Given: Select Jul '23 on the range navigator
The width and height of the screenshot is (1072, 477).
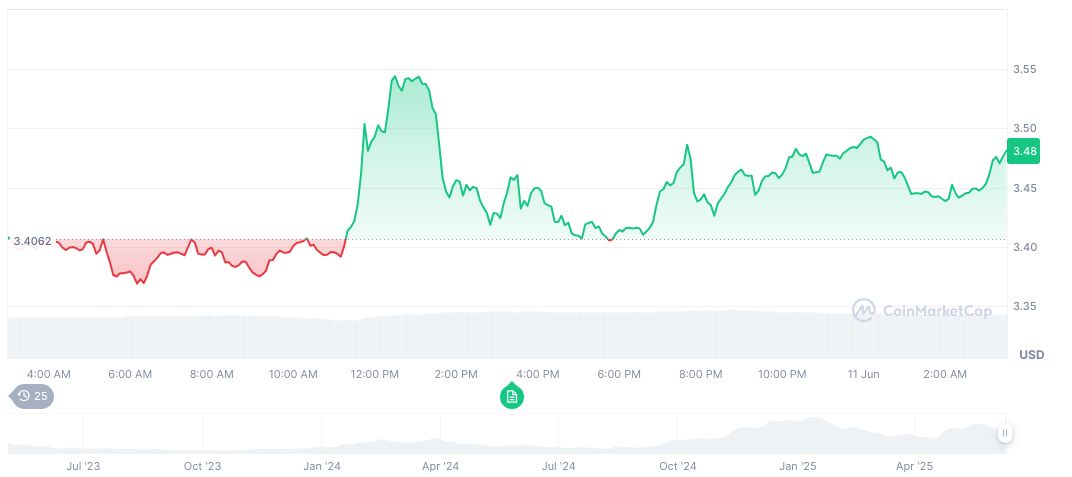Looking at the screenshot, I should pos(83,466).
